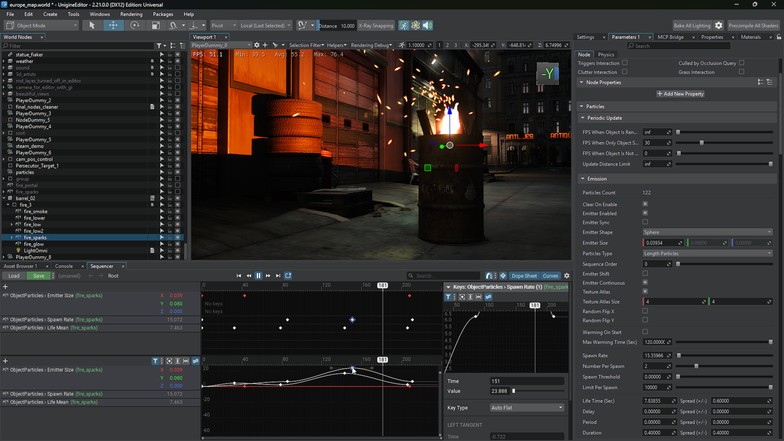Open the Pivot dropdown
The height and width of the screenshot is (441, 784).
(x=224, y=26)
